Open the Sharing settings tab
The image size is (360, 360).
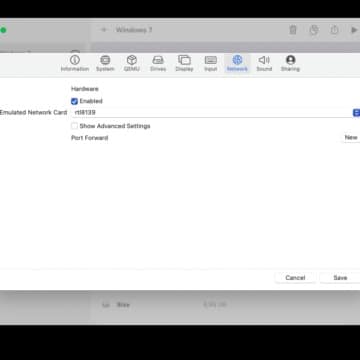point(290,63)
